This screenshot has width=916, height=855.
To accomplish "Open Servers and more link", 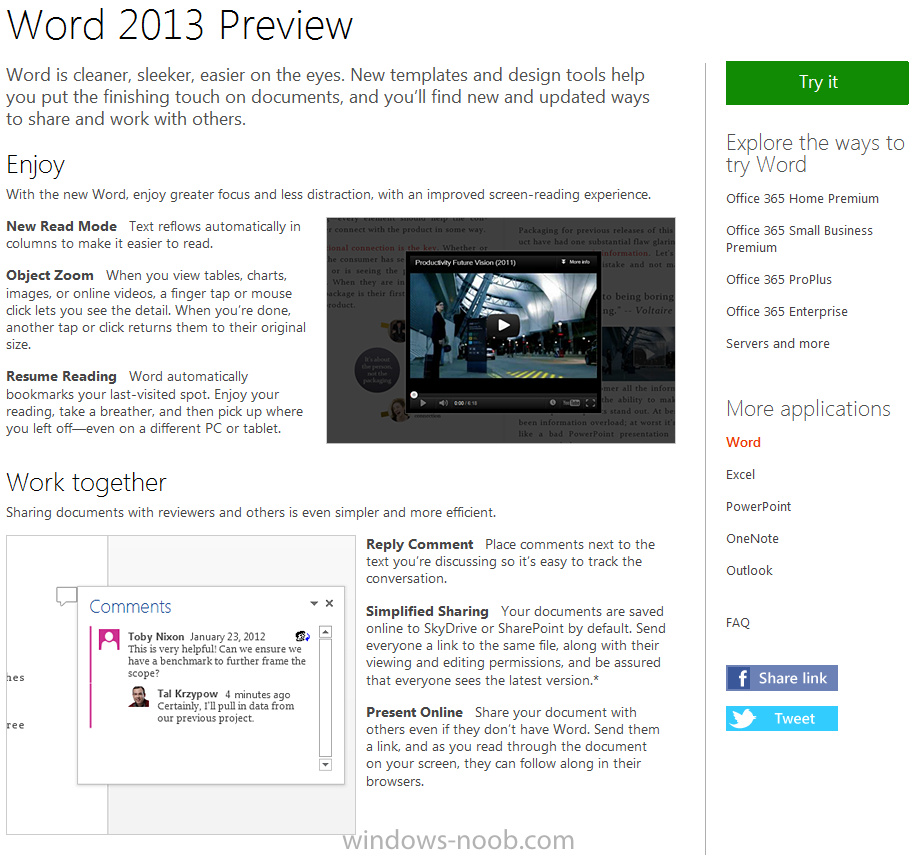I will pos(778,343).
